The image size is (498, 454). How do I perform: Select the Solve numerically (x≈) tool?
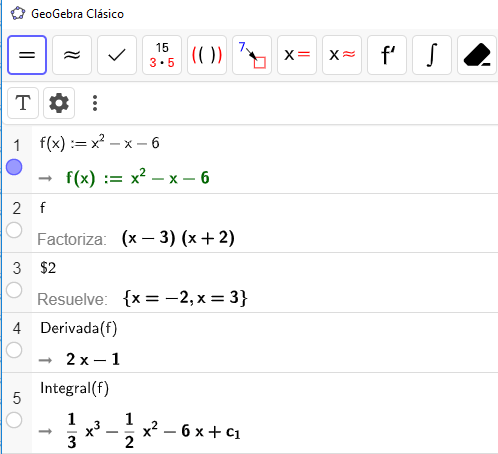pos(342,55)
